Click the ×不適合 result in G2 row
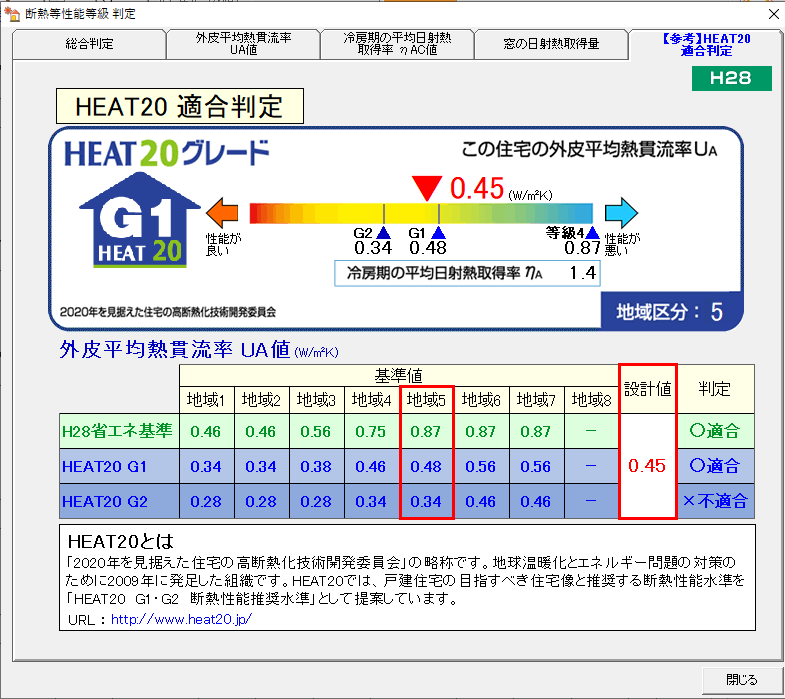The height and width of the screenshot is (699, 785). pos(715,501)
